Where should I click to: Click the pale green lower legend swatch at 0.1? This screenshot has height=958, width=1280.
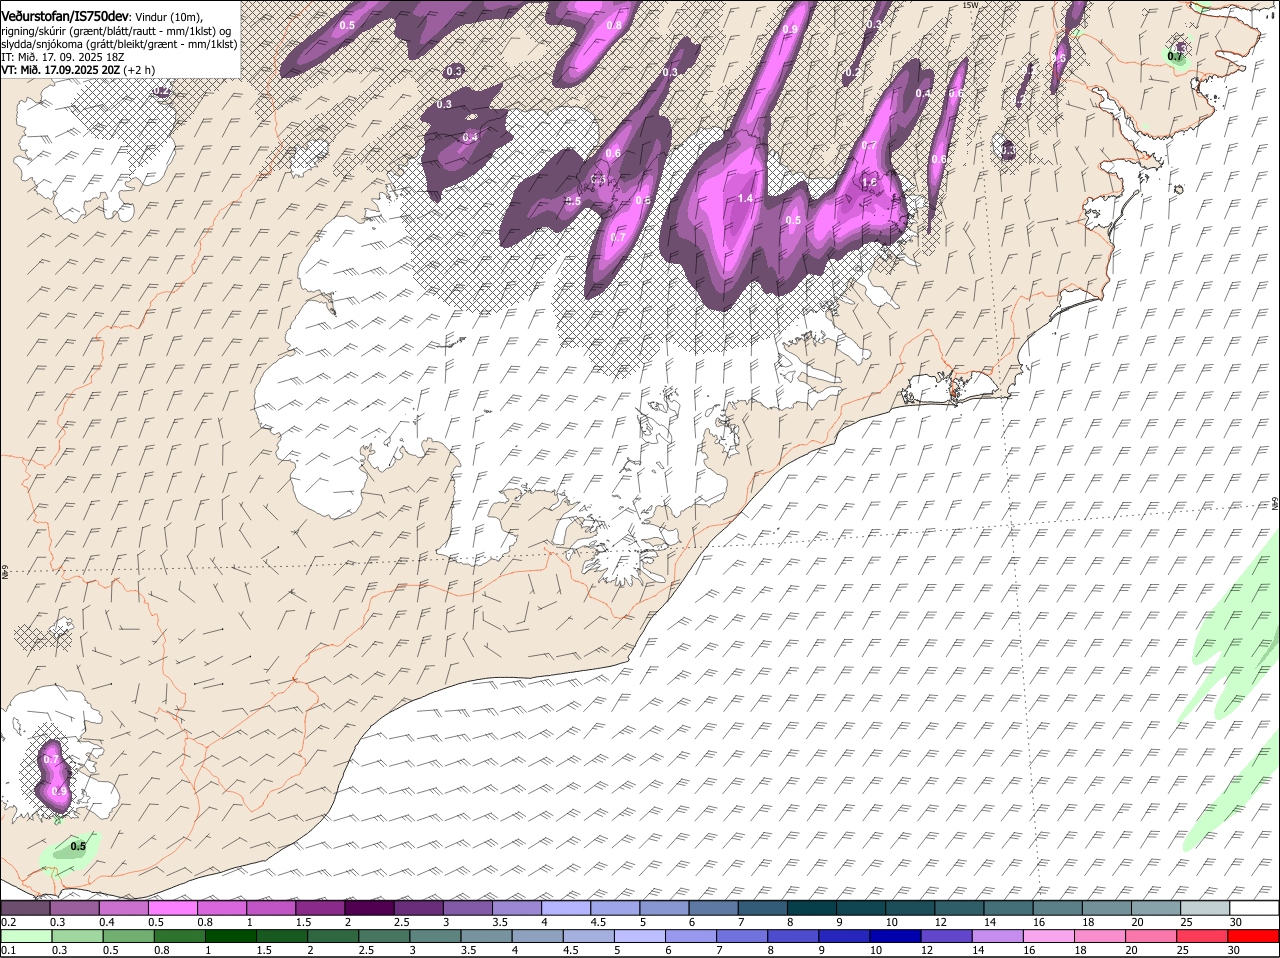click(x=26, y=937)
